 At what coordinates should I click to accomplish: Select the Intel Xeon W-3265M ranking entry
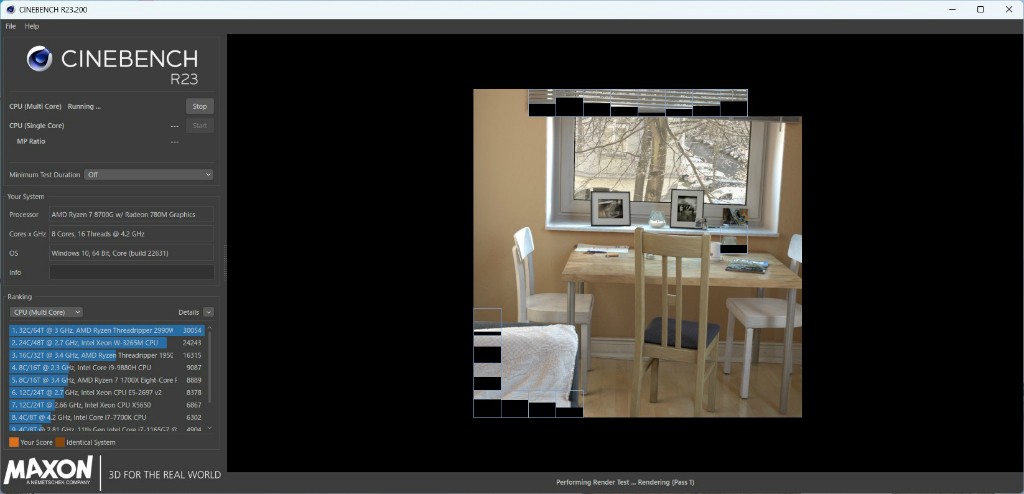pos(107,342)
